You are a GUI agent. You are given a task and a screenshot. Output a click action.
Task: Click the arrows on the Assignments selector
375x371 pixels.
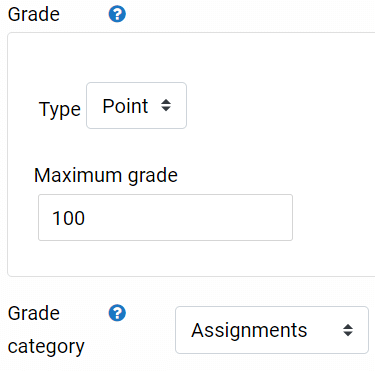(348, 330)
